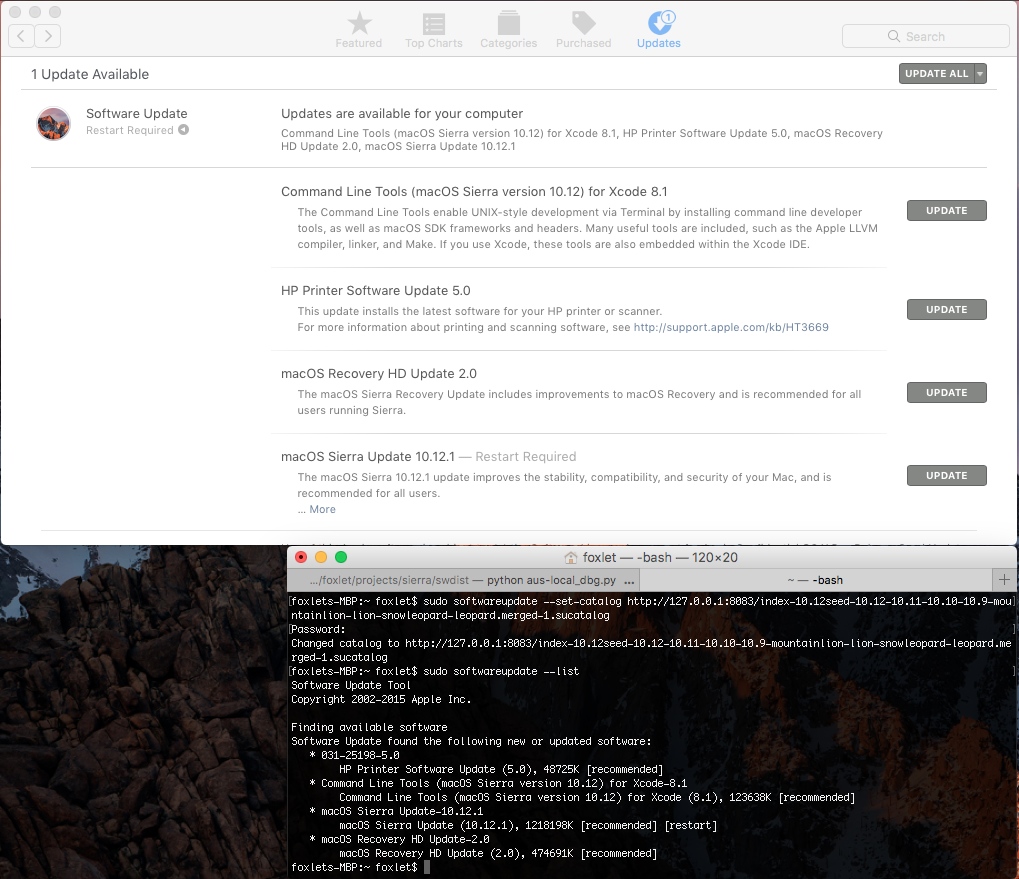
Task: Go forward with the right arrow button
Action: pos(48,36)
